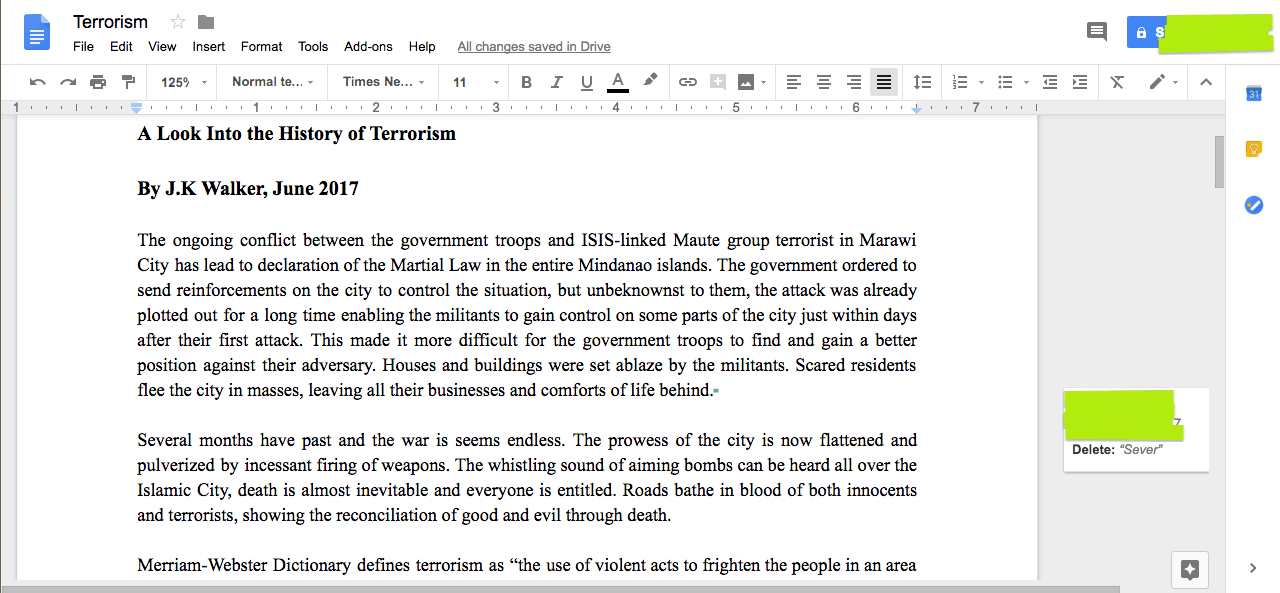Open Google Keep side panel
The width and height of the screenshot is (1280, 593).
1253,149
